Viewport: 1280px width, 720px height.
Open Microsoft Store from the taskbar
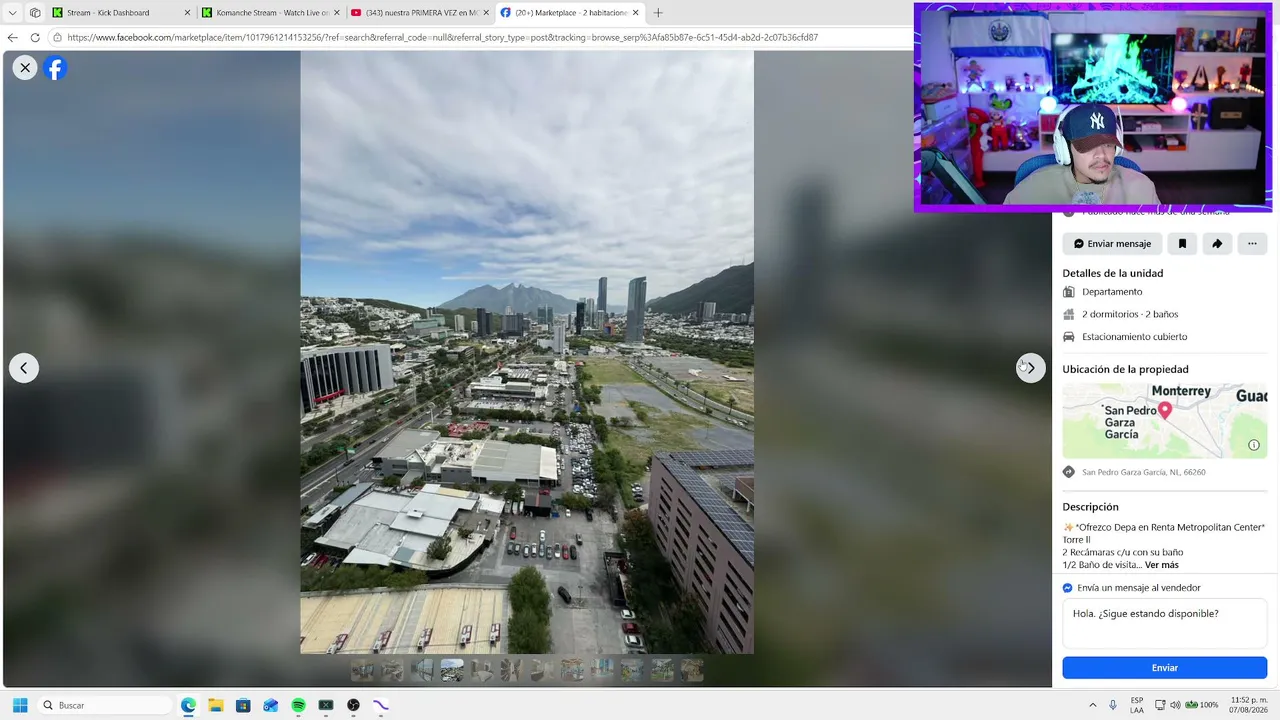(243, 705)
